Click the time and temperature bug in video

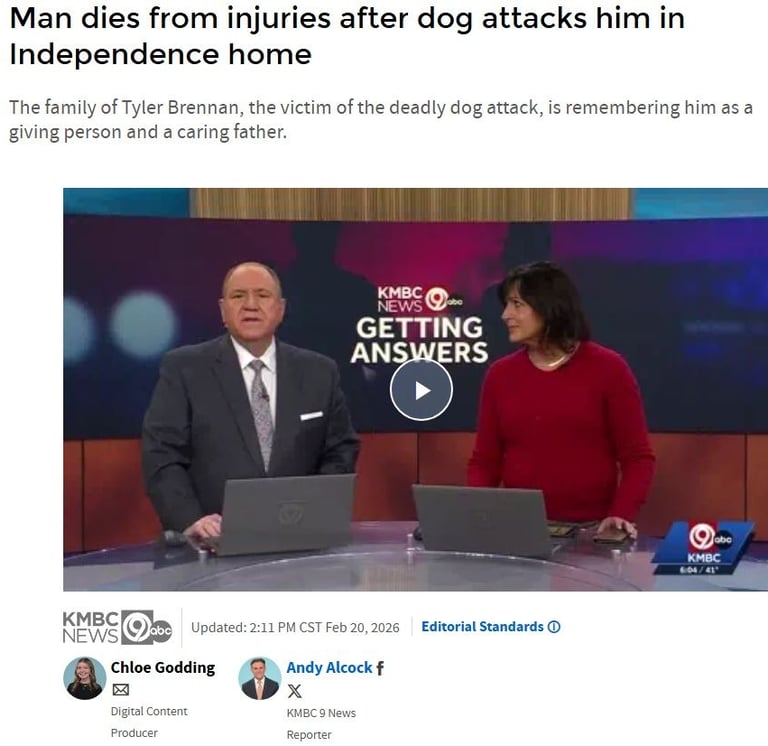(x=699, y=570)
